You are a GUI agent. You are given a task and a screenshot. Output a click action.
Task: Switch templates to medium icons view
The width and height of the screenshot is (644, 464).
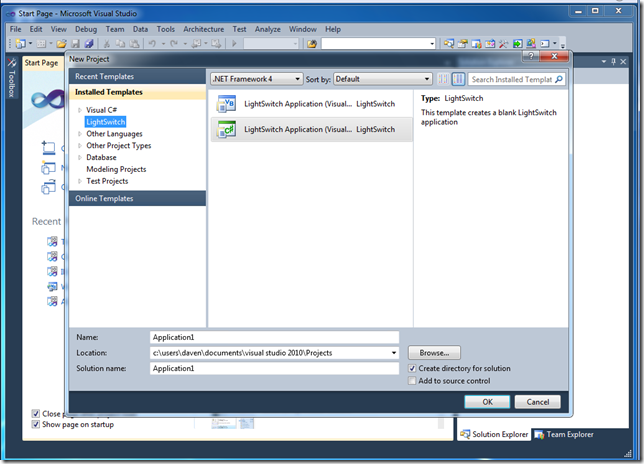point(458,79)
